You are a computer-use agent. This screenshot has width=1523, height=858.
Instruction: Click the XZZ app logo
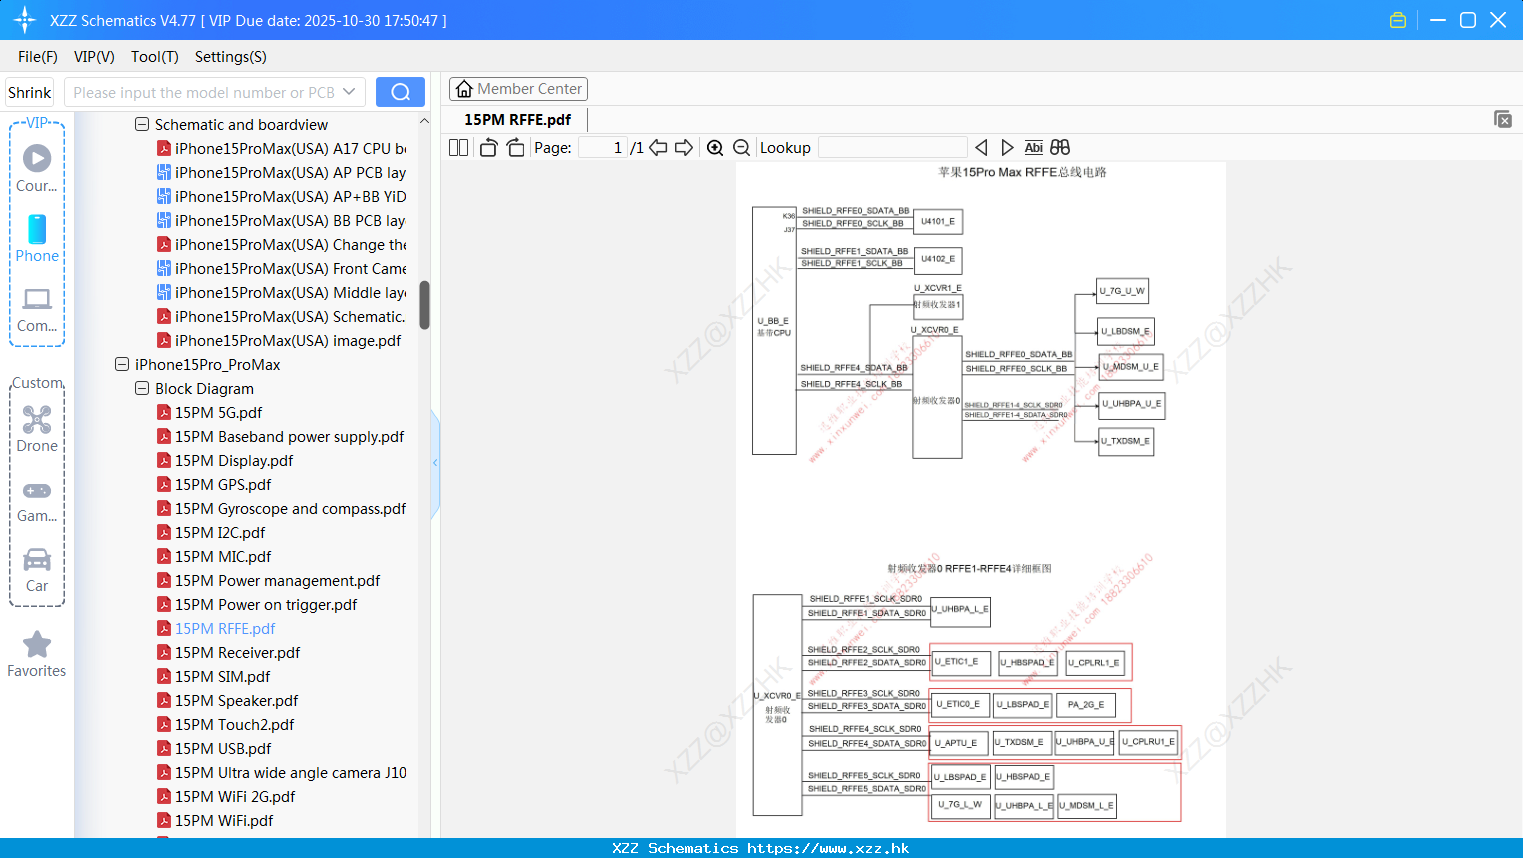tap(25, 20)
